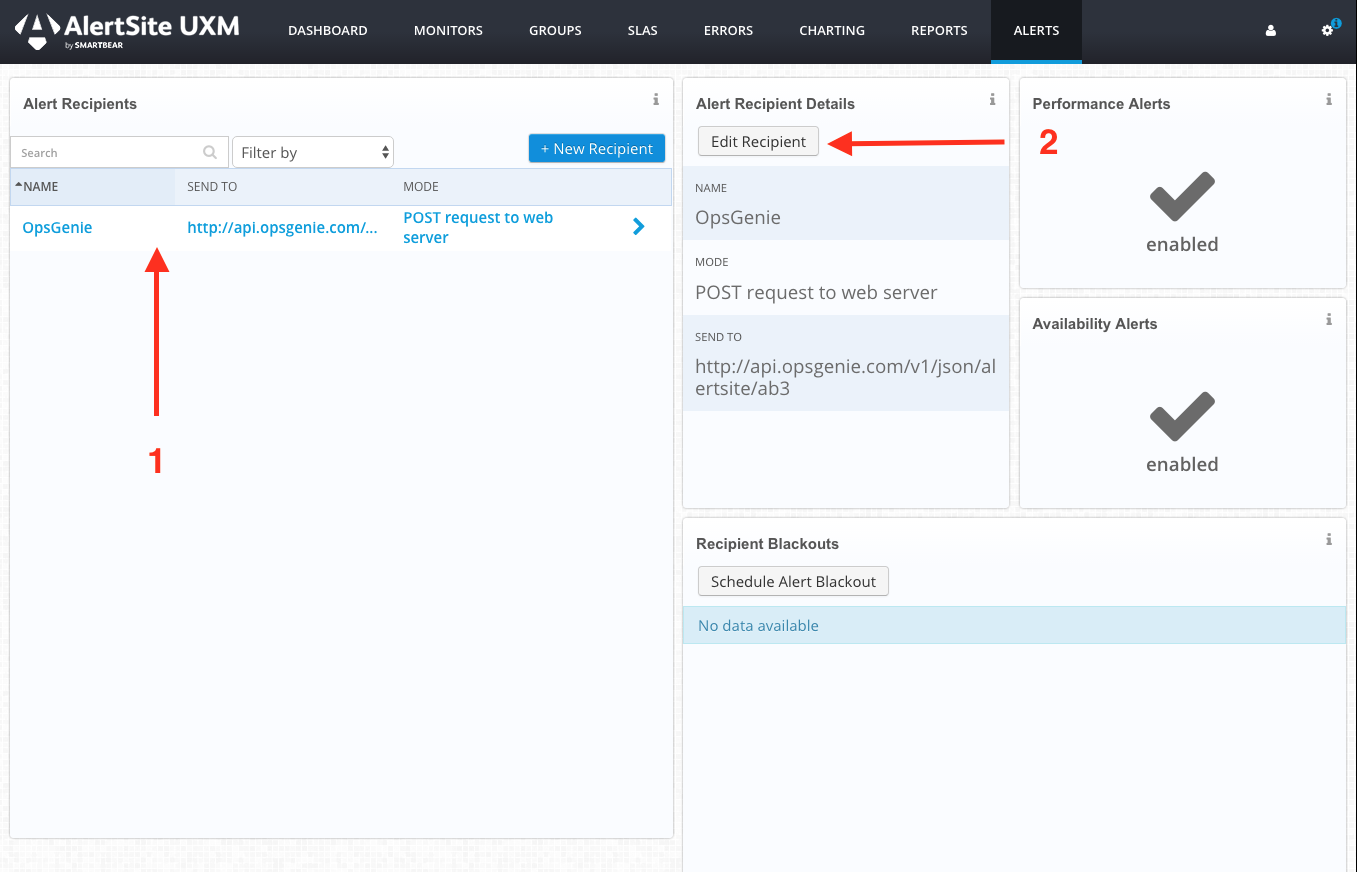Click the Edit Recipient button
The height and width of the screenshot is (872, 1357).
pyautogui.click(x=758, y=141)
